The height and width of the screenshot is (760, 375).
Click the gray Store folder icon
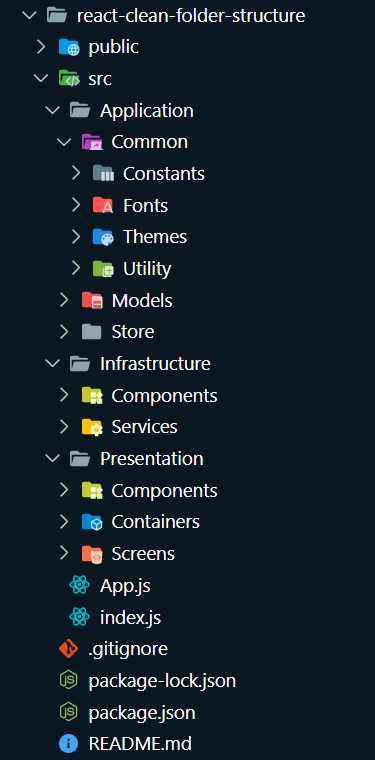[92, 332]
